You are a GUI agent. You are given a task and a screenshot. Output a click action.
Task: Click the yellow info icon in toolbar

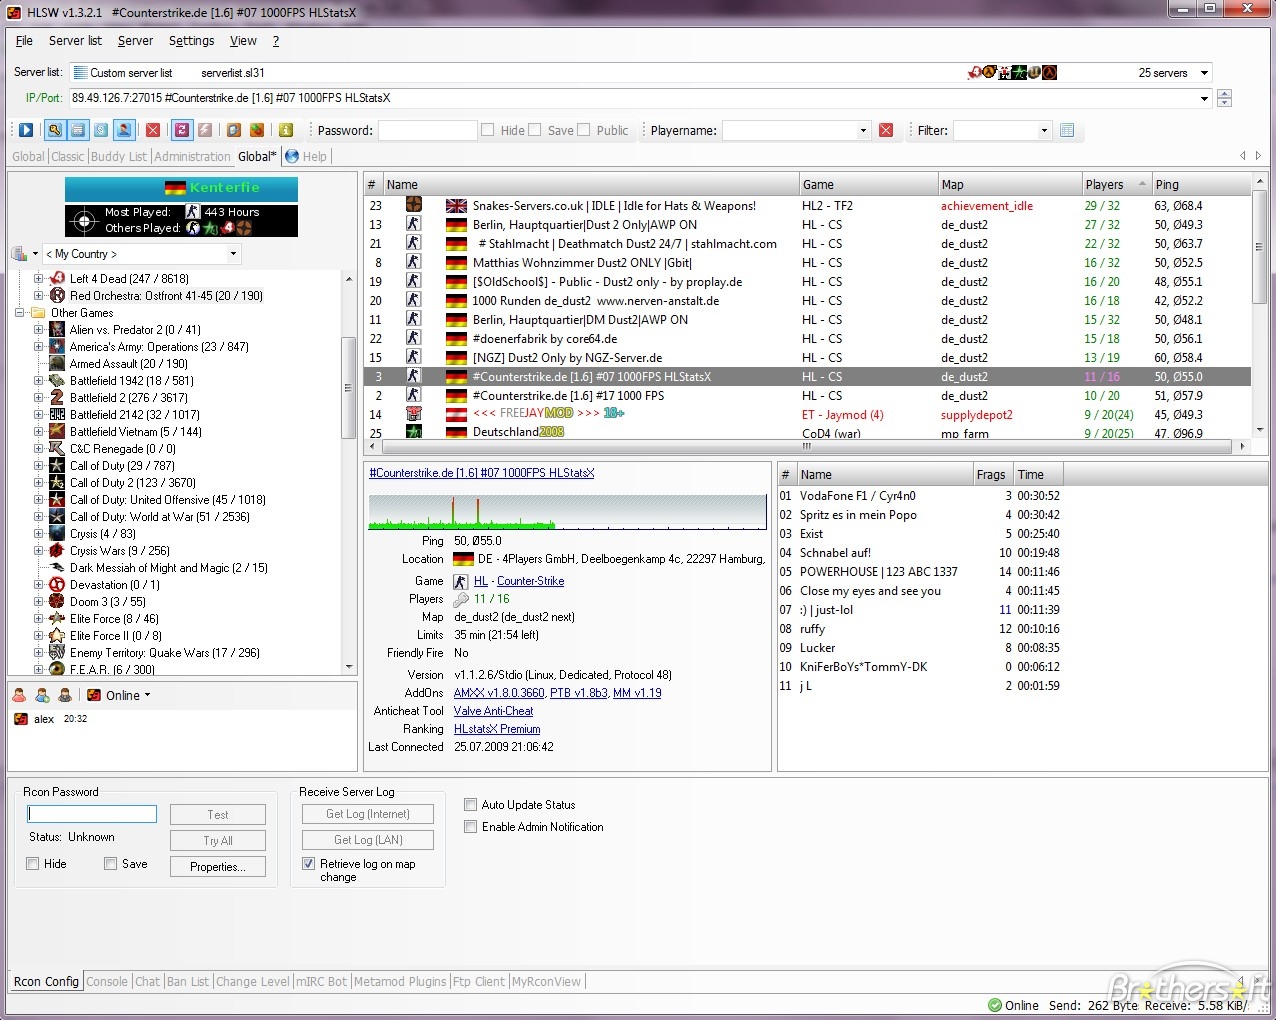click(286, 130)
